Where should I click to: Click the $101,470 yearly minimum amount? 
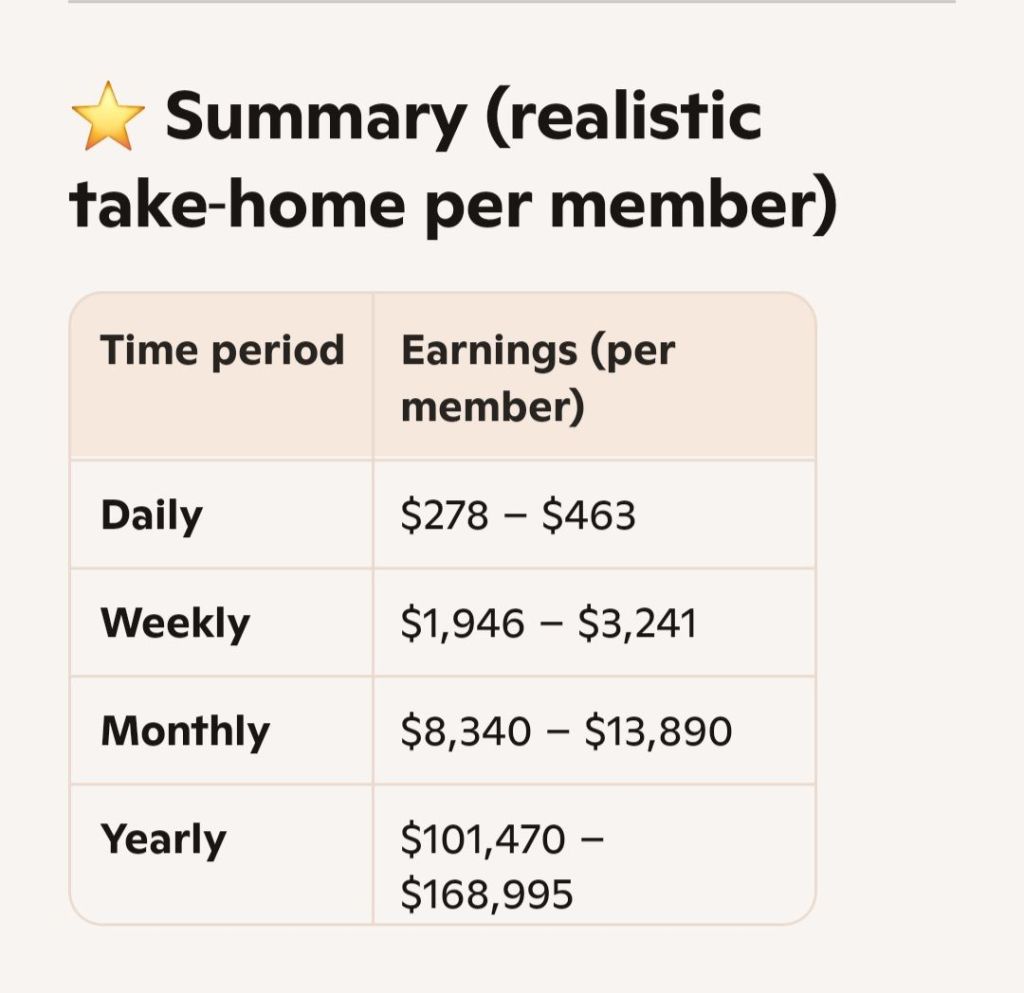(x=483, y=839)
